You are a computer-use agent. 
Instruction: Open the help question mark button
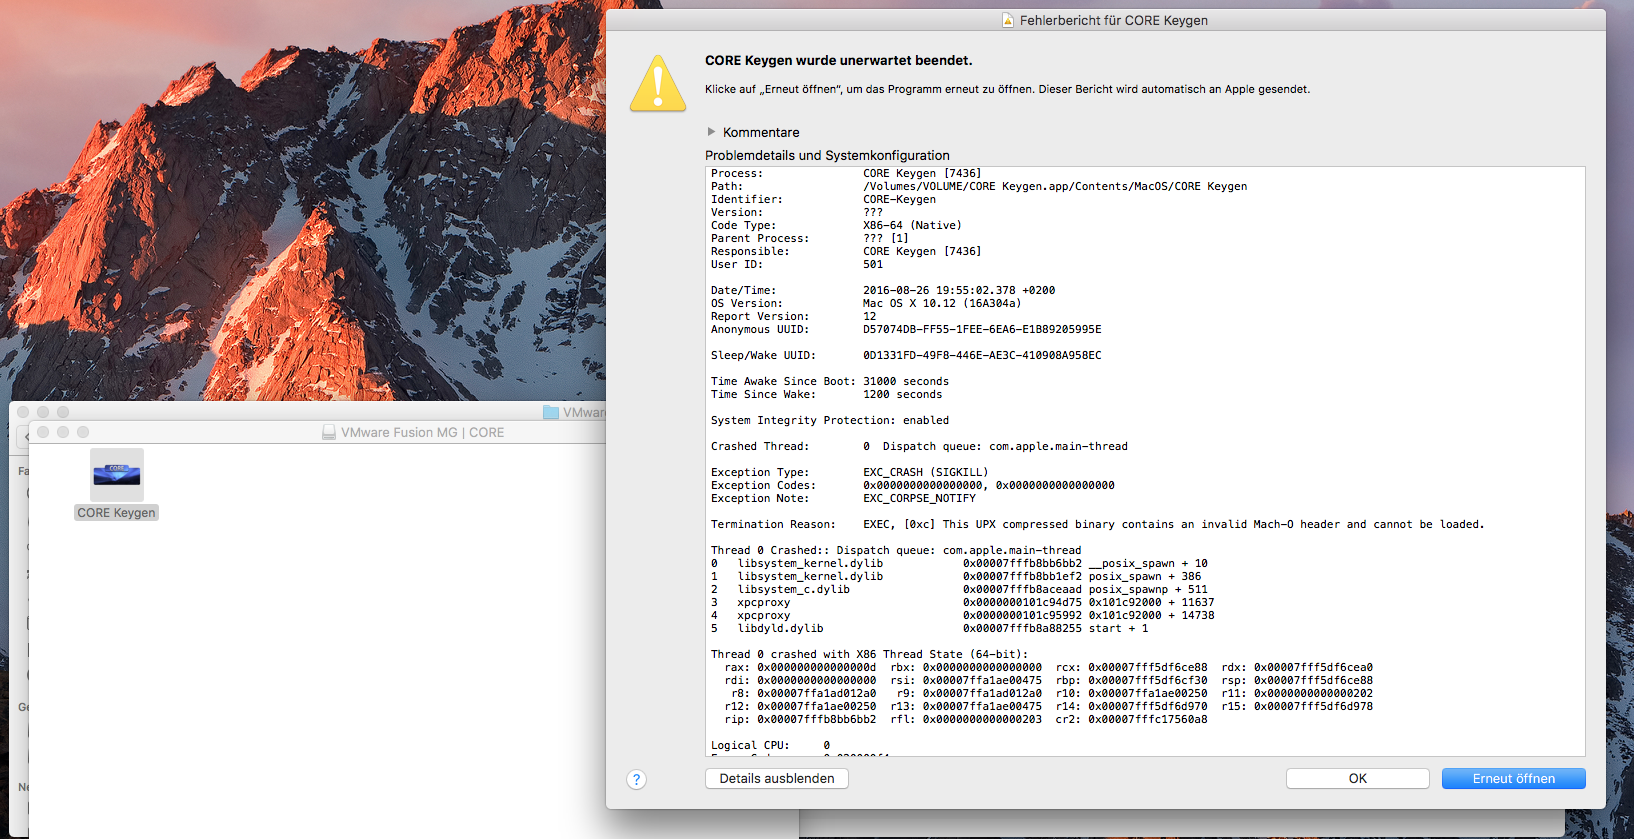tap(637, 779)
